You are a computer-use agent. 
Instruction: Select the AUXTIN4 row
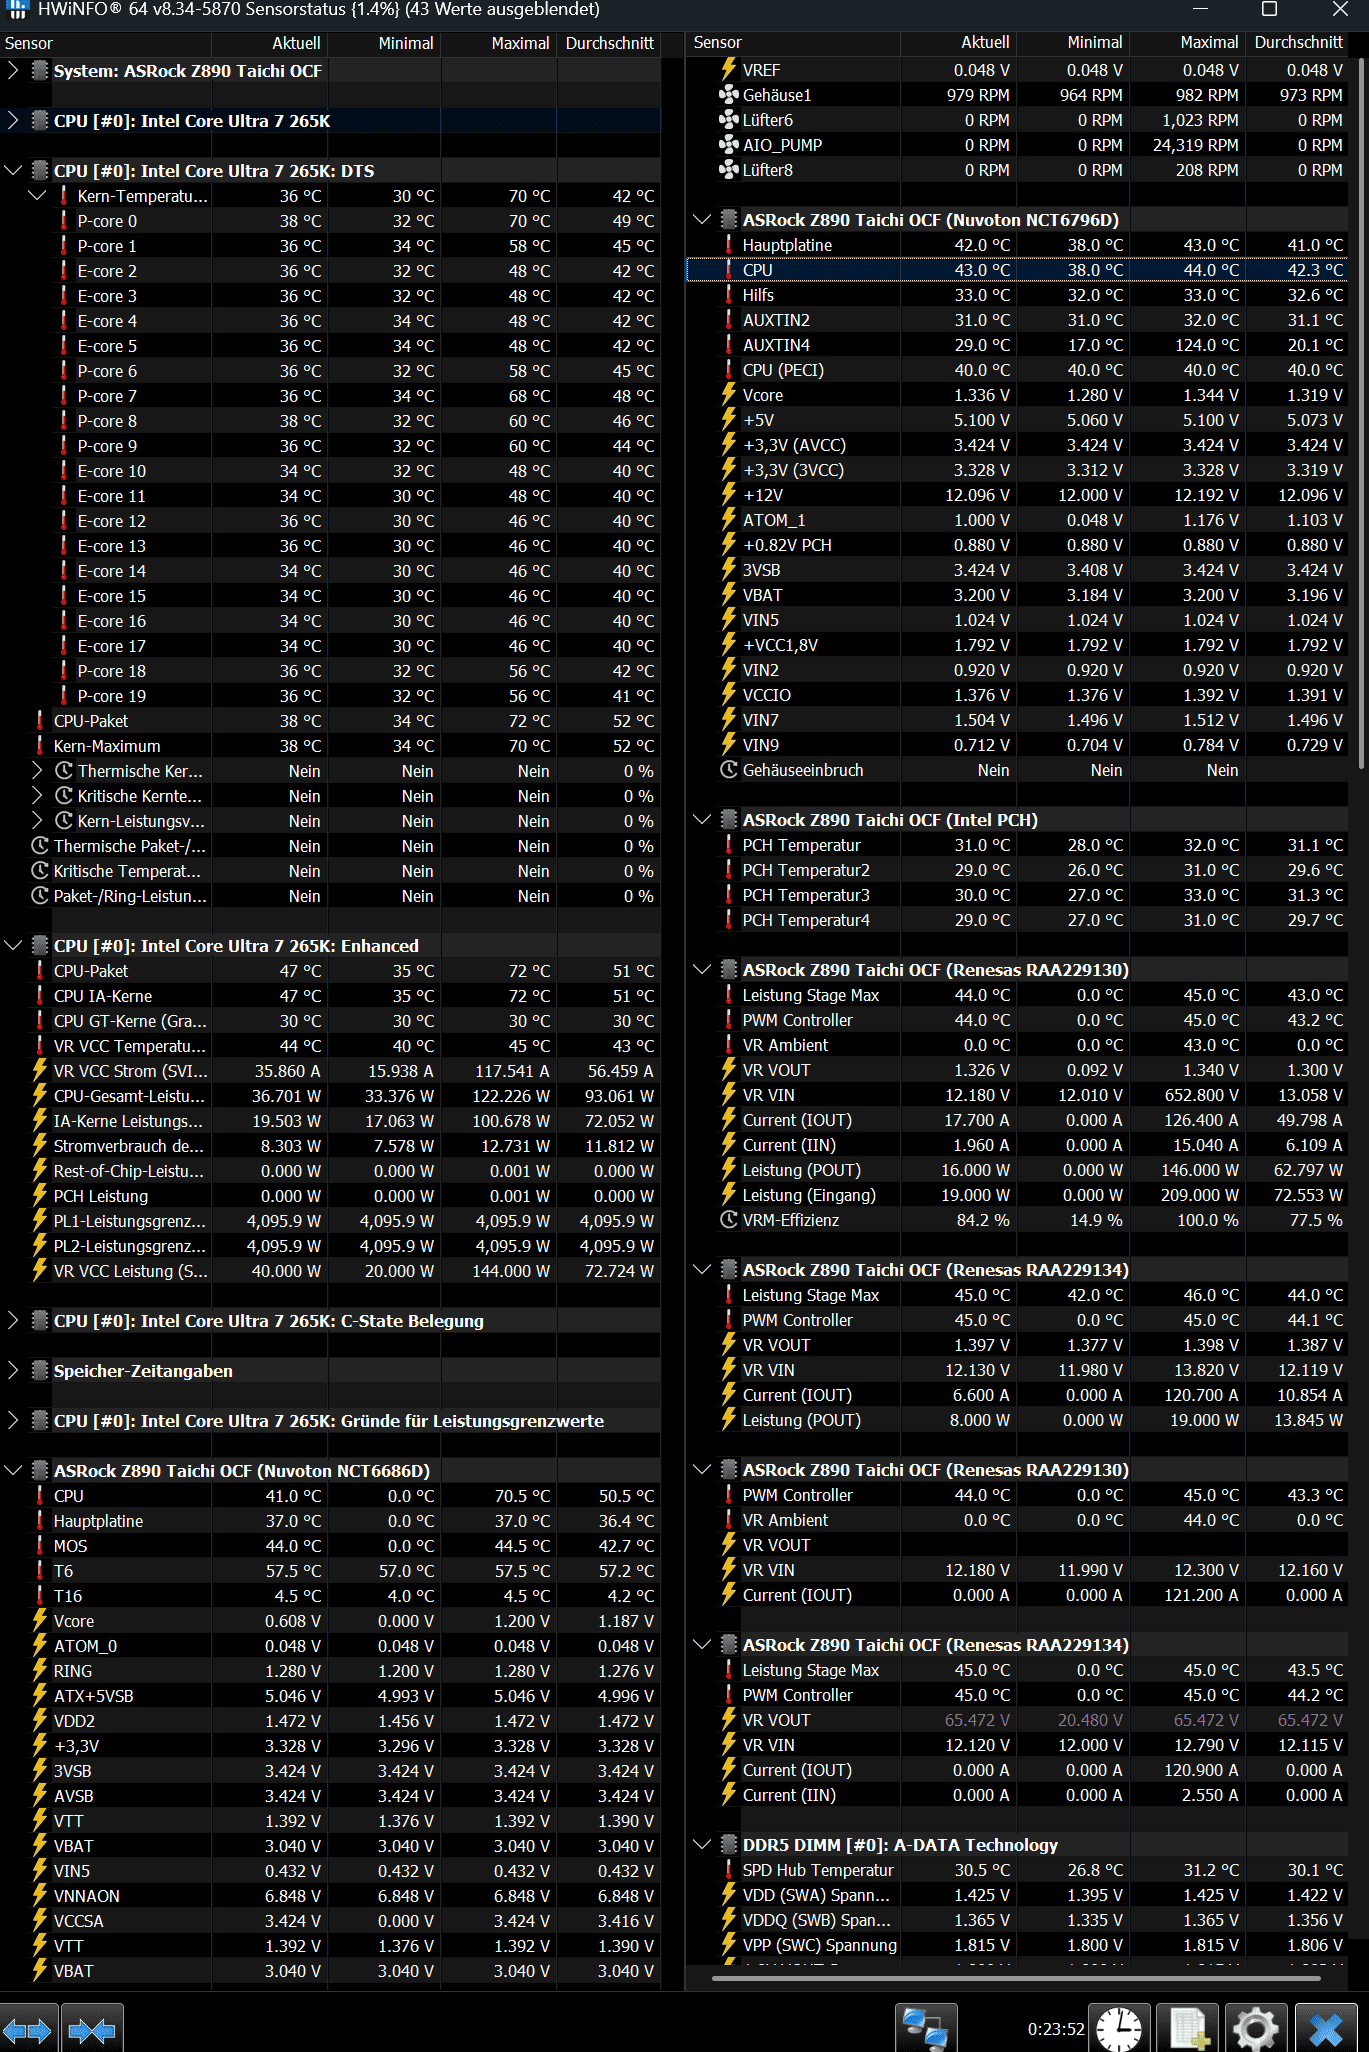click(x=1018, y=345)
